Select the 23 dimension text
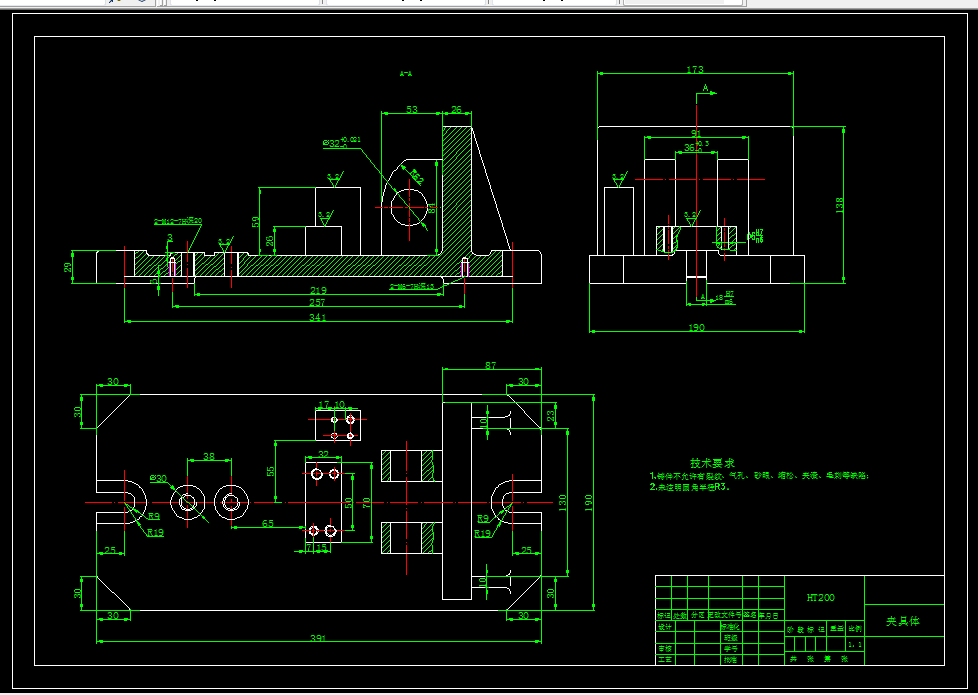The width and height of the screenshot is (978, 695). [551, 415]
